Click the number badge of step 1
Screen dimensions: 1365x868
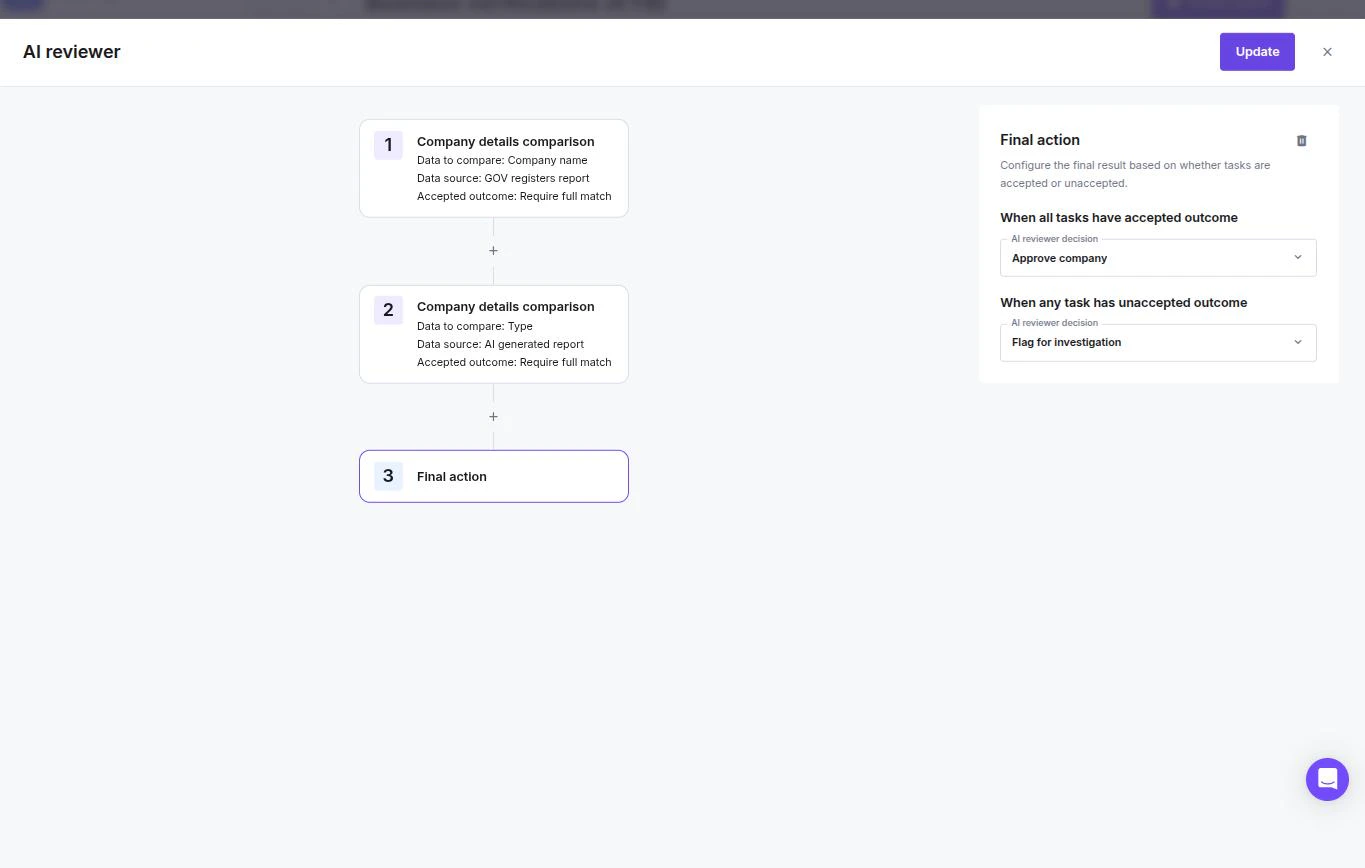(x=388, y=145)
